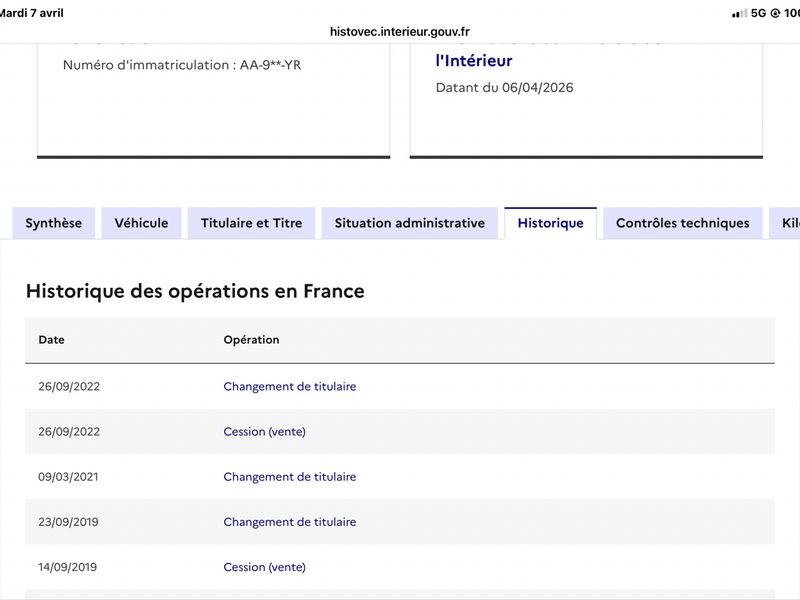Click Cession (vente) dated 14/09/2019

click(x=264, y=567)
